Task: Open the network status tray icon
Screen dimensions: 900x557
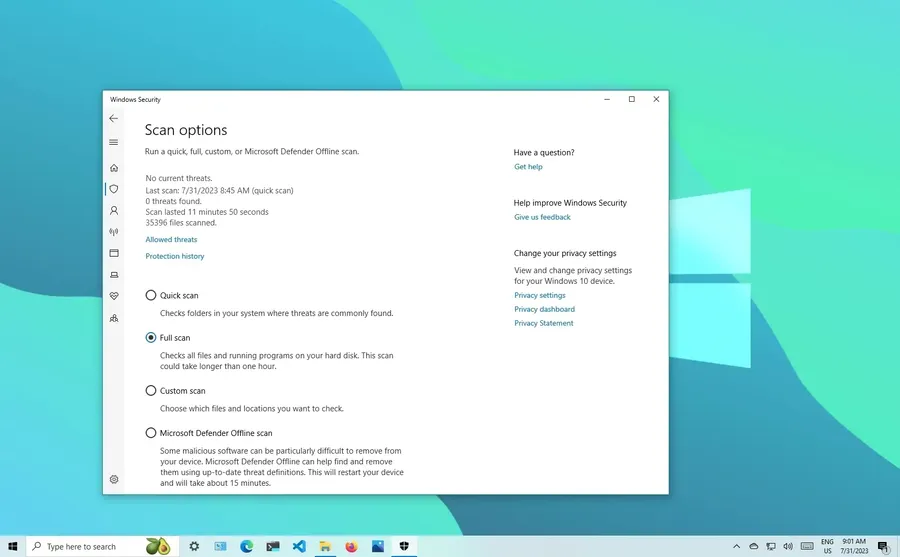Action: 771,546
